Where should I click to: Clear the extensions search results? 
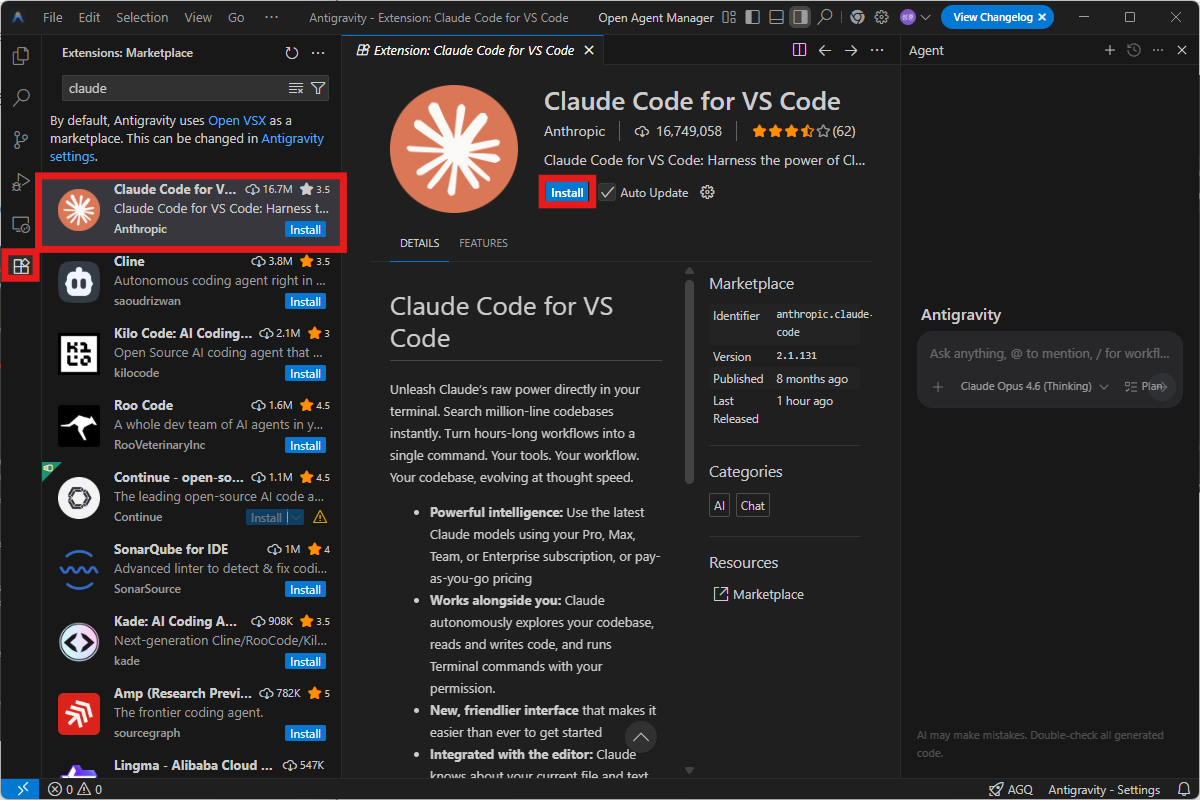pyautogui.click(x=296, y=88)
